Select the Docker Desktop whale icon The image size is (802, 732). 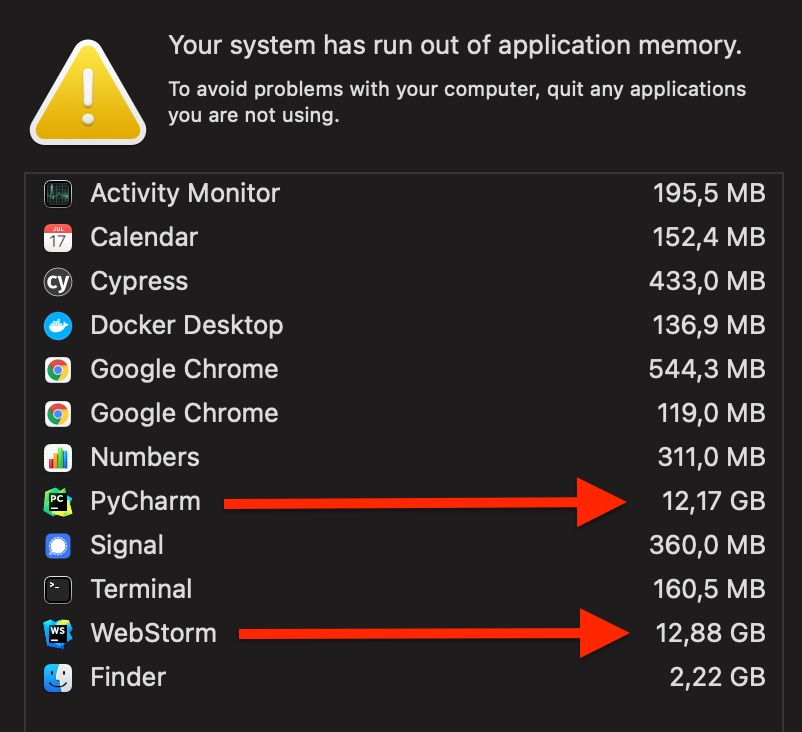pyautogui.click(x=58, y=326)
